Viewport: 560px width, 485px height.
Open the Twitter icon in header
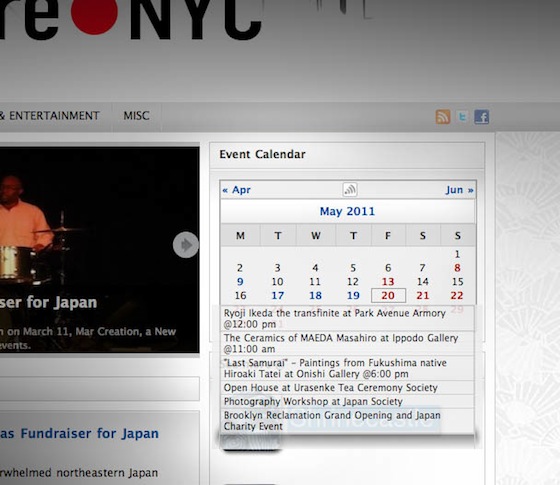coord(462,117)
